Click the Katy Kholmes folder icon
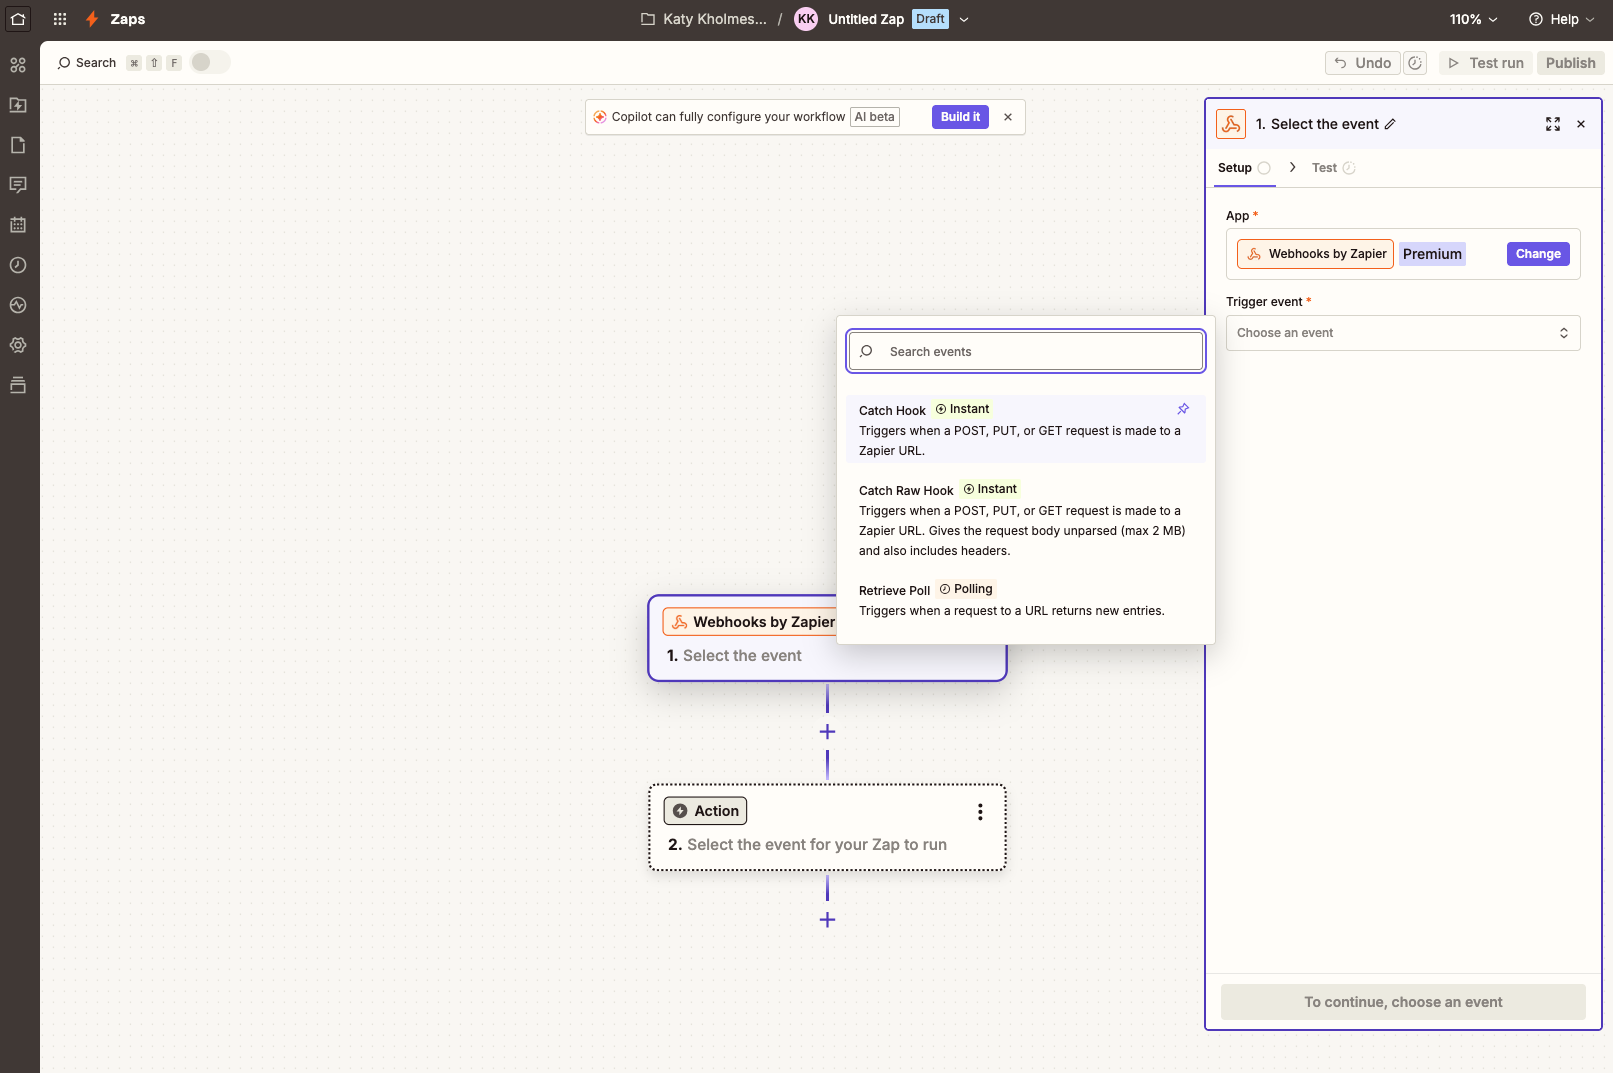Viewport: 1613px width, 1073px height. point(648,19)
